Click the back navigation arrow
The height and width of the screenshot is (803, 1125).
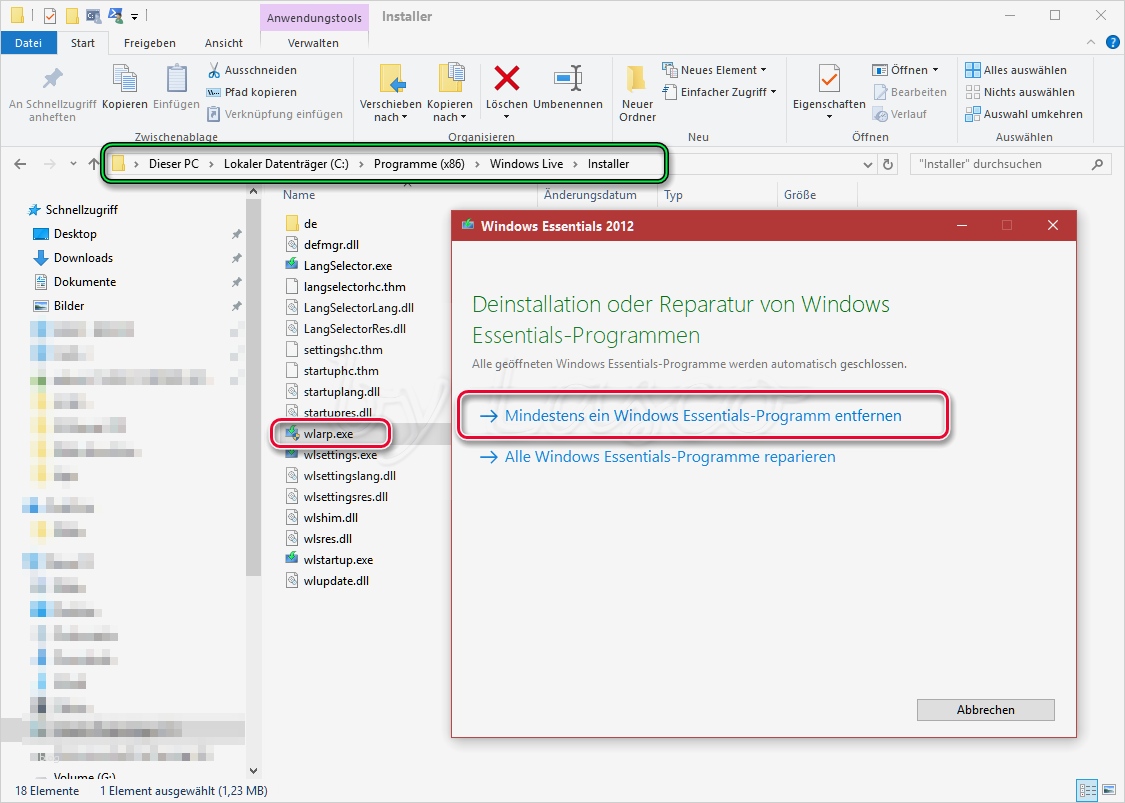[20, 164]
